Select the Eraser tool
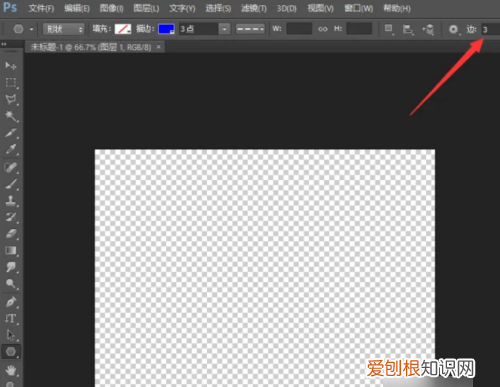The image size is (500, 387). coord(11,234)
